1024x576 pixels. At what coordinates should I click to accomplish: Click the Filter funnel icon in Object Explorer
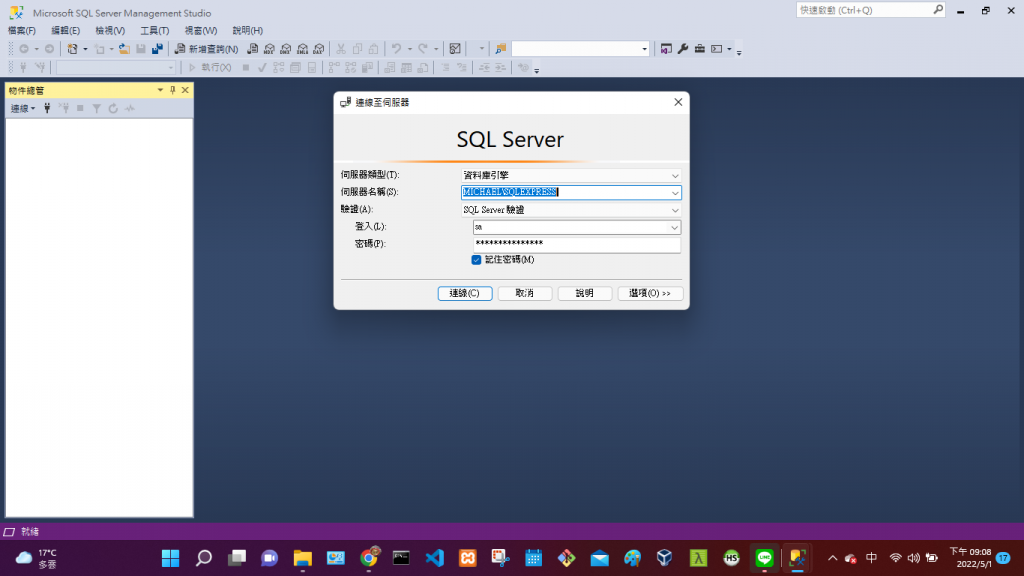[97, 108]
